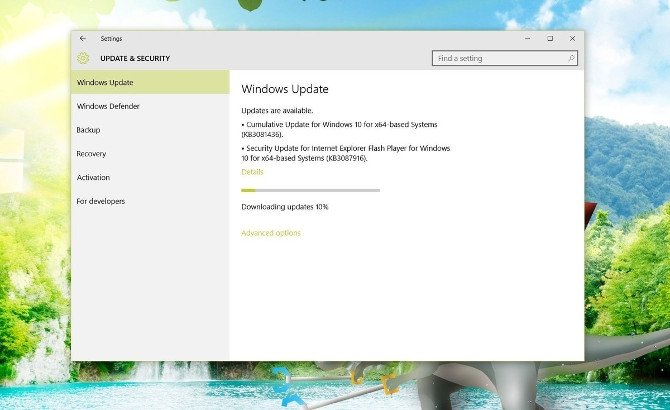Focus the Find a setting search box

505,58
